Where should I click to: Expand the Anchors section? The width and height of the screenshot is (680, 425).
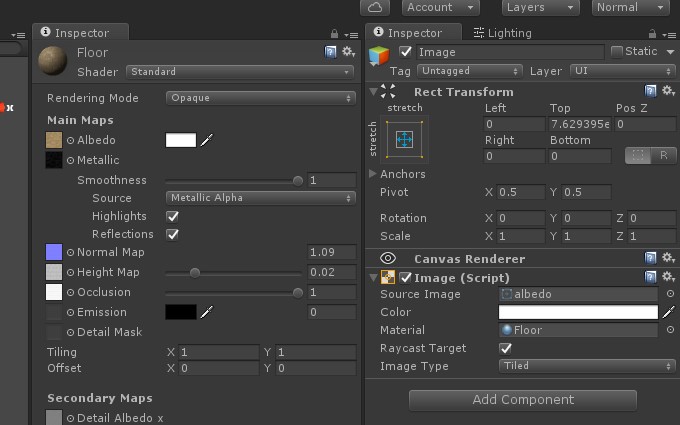point(372,174)
